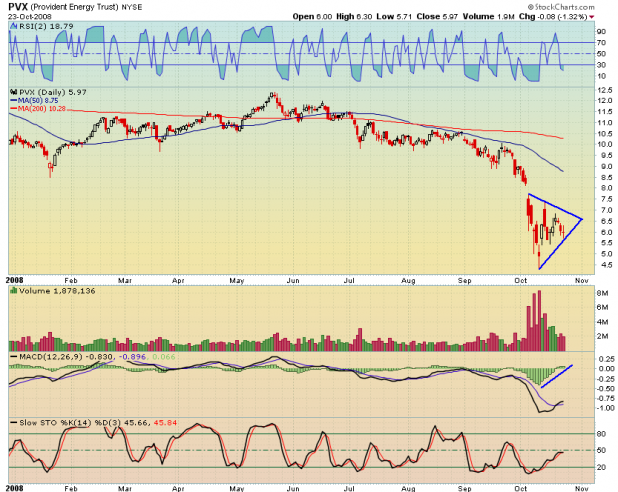Viewport: 618px width, 492px height.
Task: Click the red 45.84 stochastic value
Action: (x=165, y=423)
